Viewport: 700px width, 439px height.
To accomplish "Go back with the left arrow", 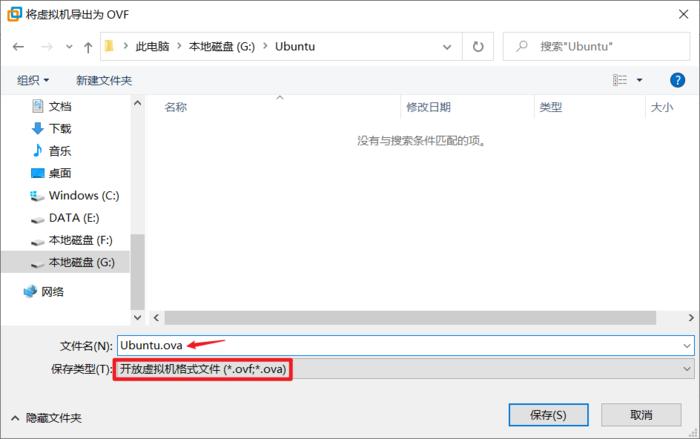I will click(18, 46).
